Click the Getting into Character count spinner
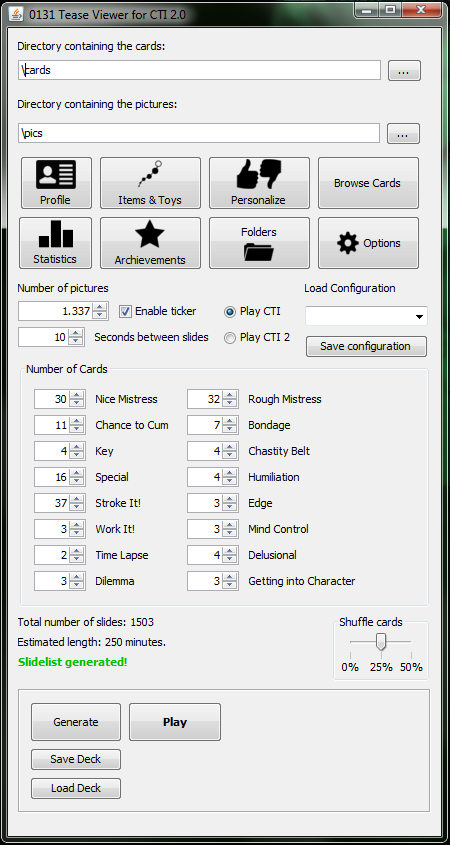Screen dimensions: 450x845 [x=213, y=581]
